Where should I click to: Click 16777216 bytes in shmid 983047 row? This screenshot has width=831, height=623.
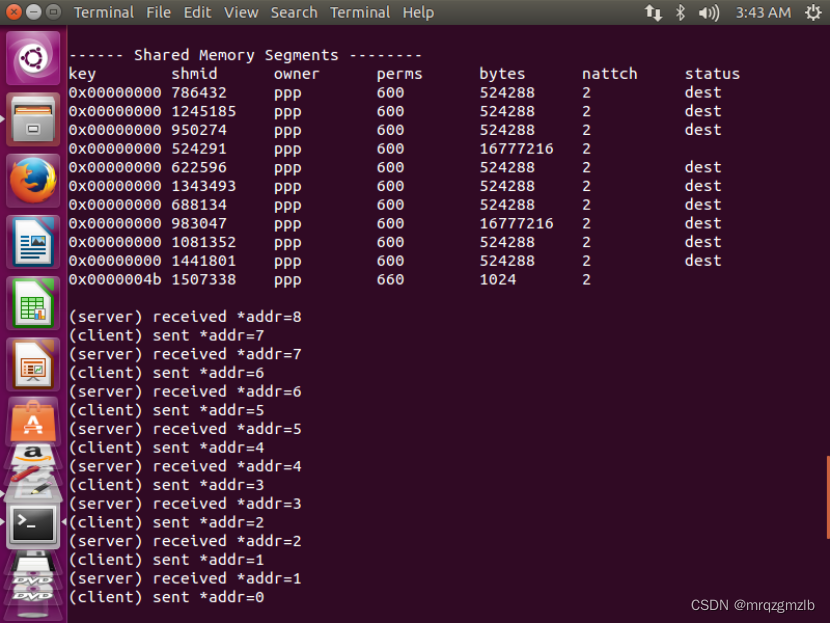coord(516,224)
